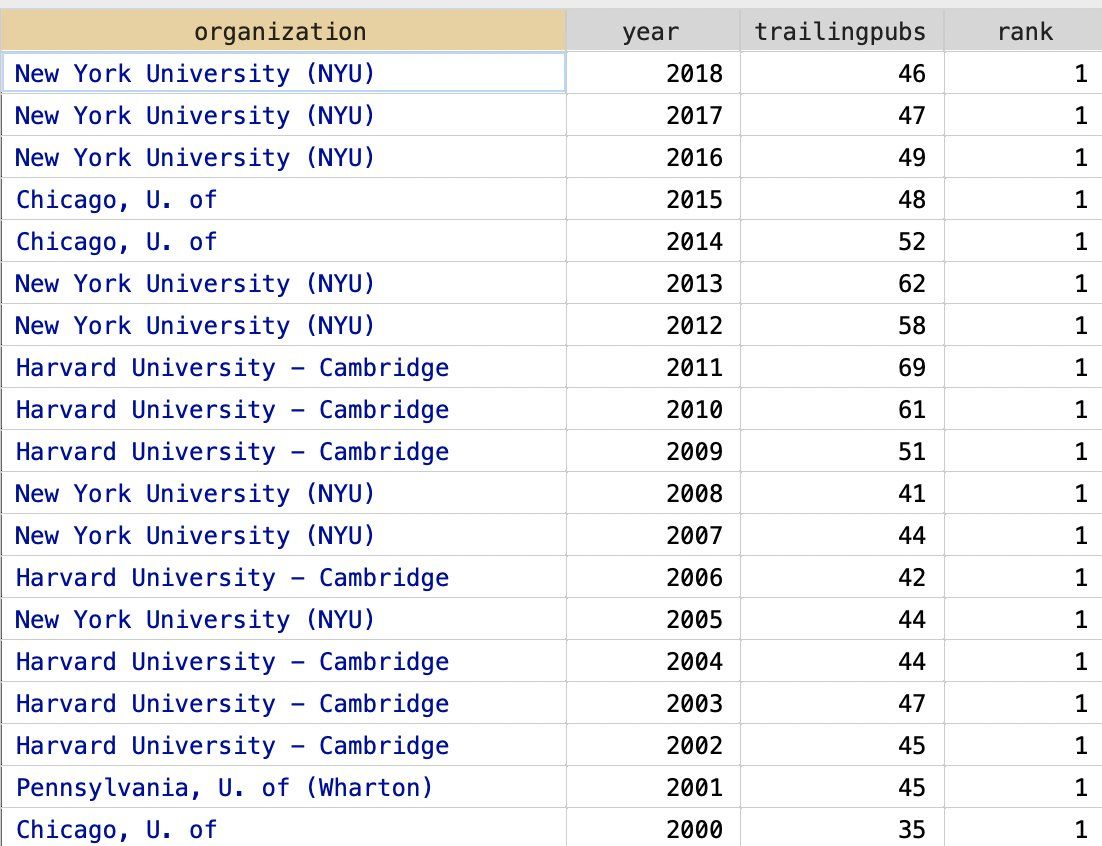This screenshot has height=846, width=1102.
Task: Click the trailingpubs value 69
Action: (911, 368)
